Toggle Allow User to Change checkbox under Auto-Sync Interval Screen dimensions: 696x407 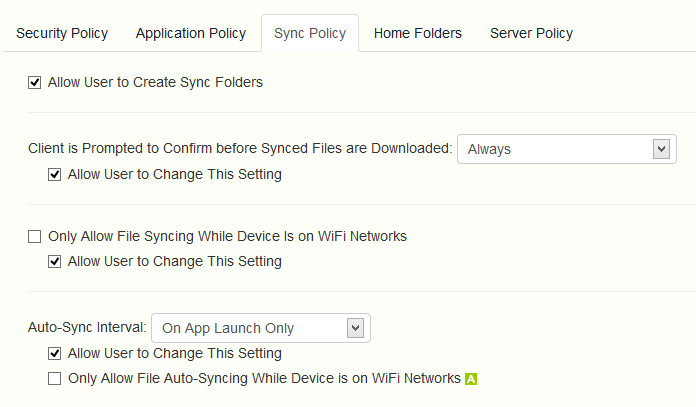pyautogui.click(x=55, y=354)
